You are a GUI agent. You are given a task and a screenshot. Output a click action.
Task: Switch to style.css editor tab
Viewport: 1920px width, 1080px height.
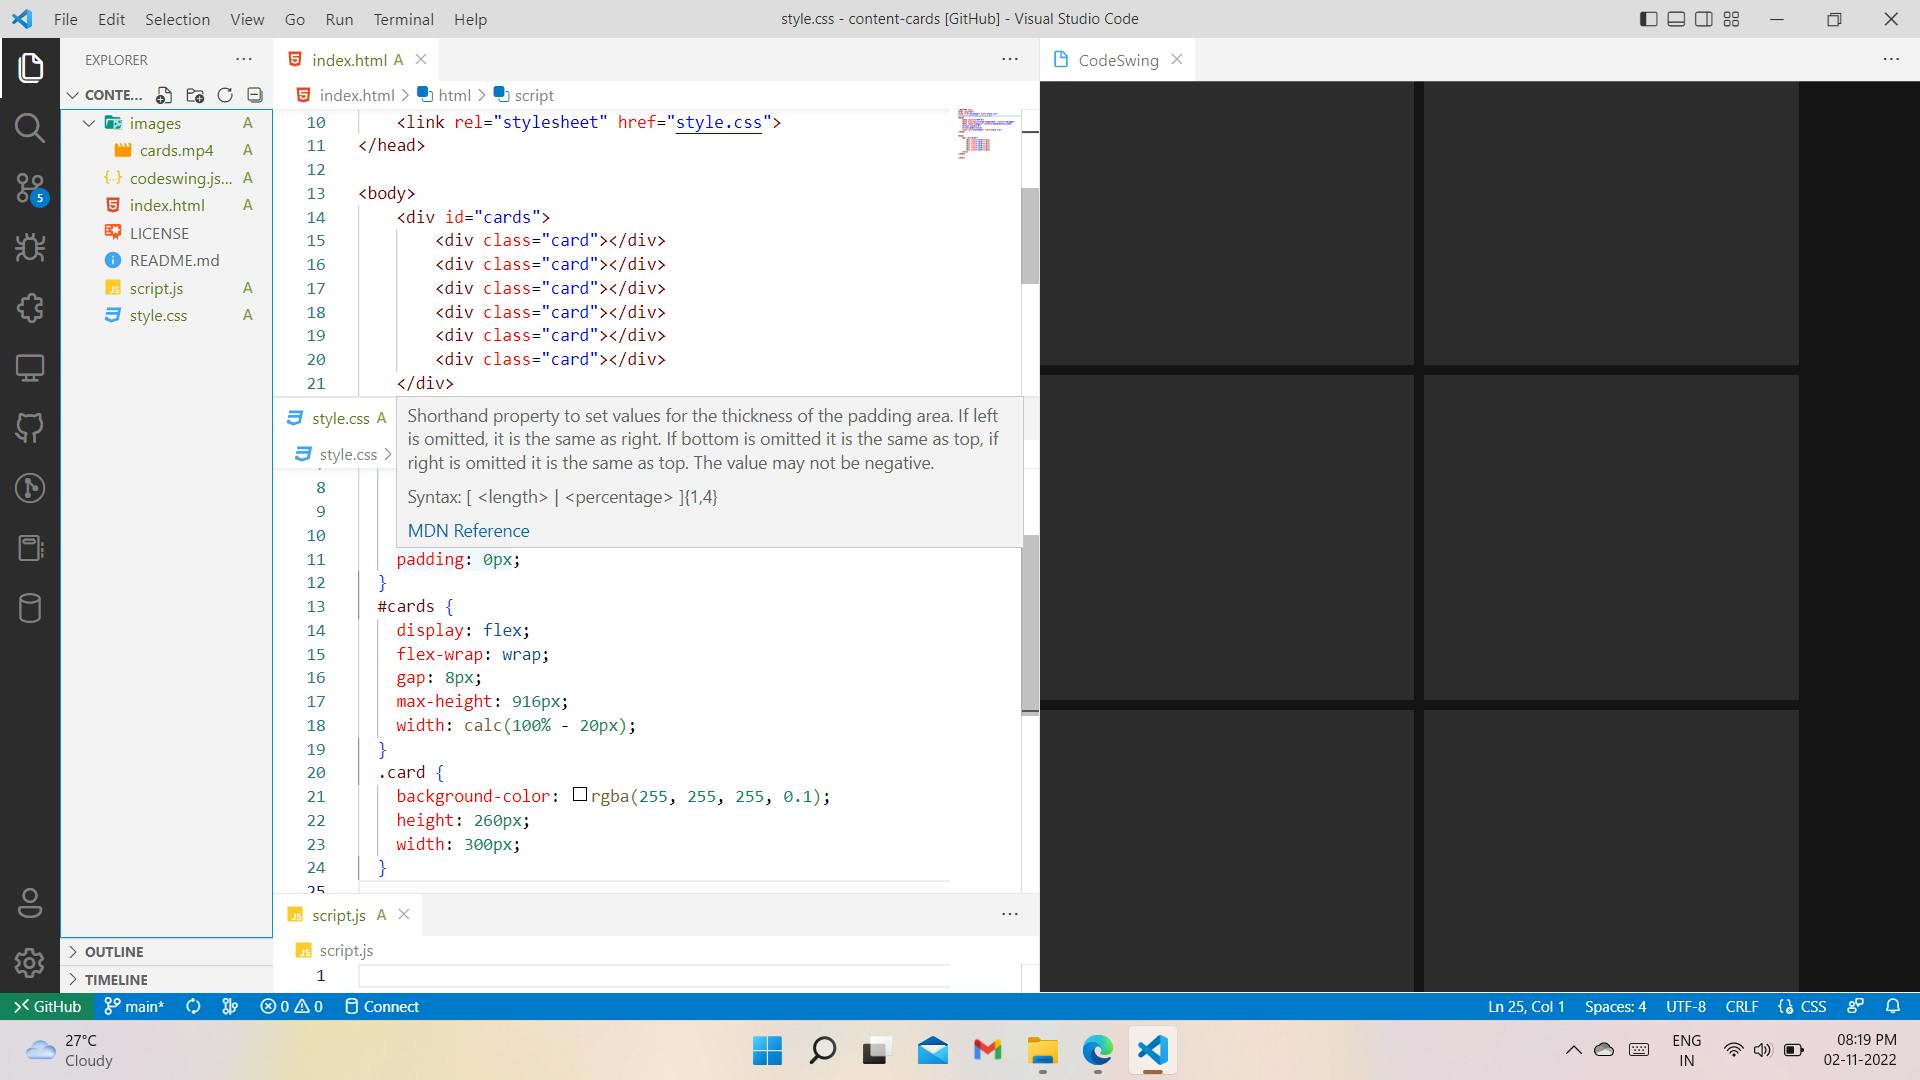340,418
